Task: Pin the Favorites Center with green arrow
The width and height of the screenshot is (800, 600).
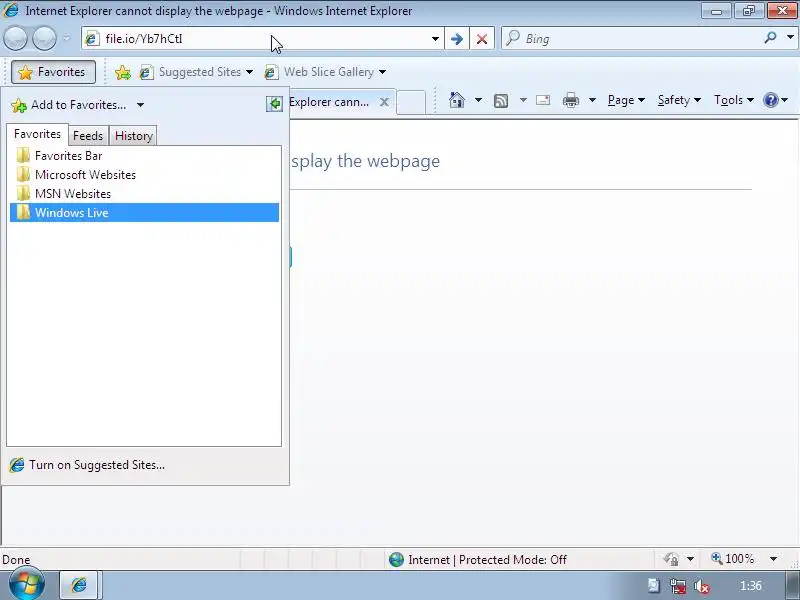Action: [274, 104]
